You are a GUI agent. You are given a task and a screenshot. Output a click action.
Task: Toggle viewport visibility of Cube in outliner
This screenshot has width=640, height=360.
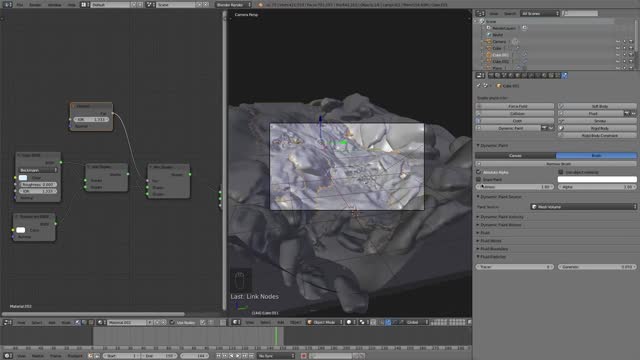618,48
